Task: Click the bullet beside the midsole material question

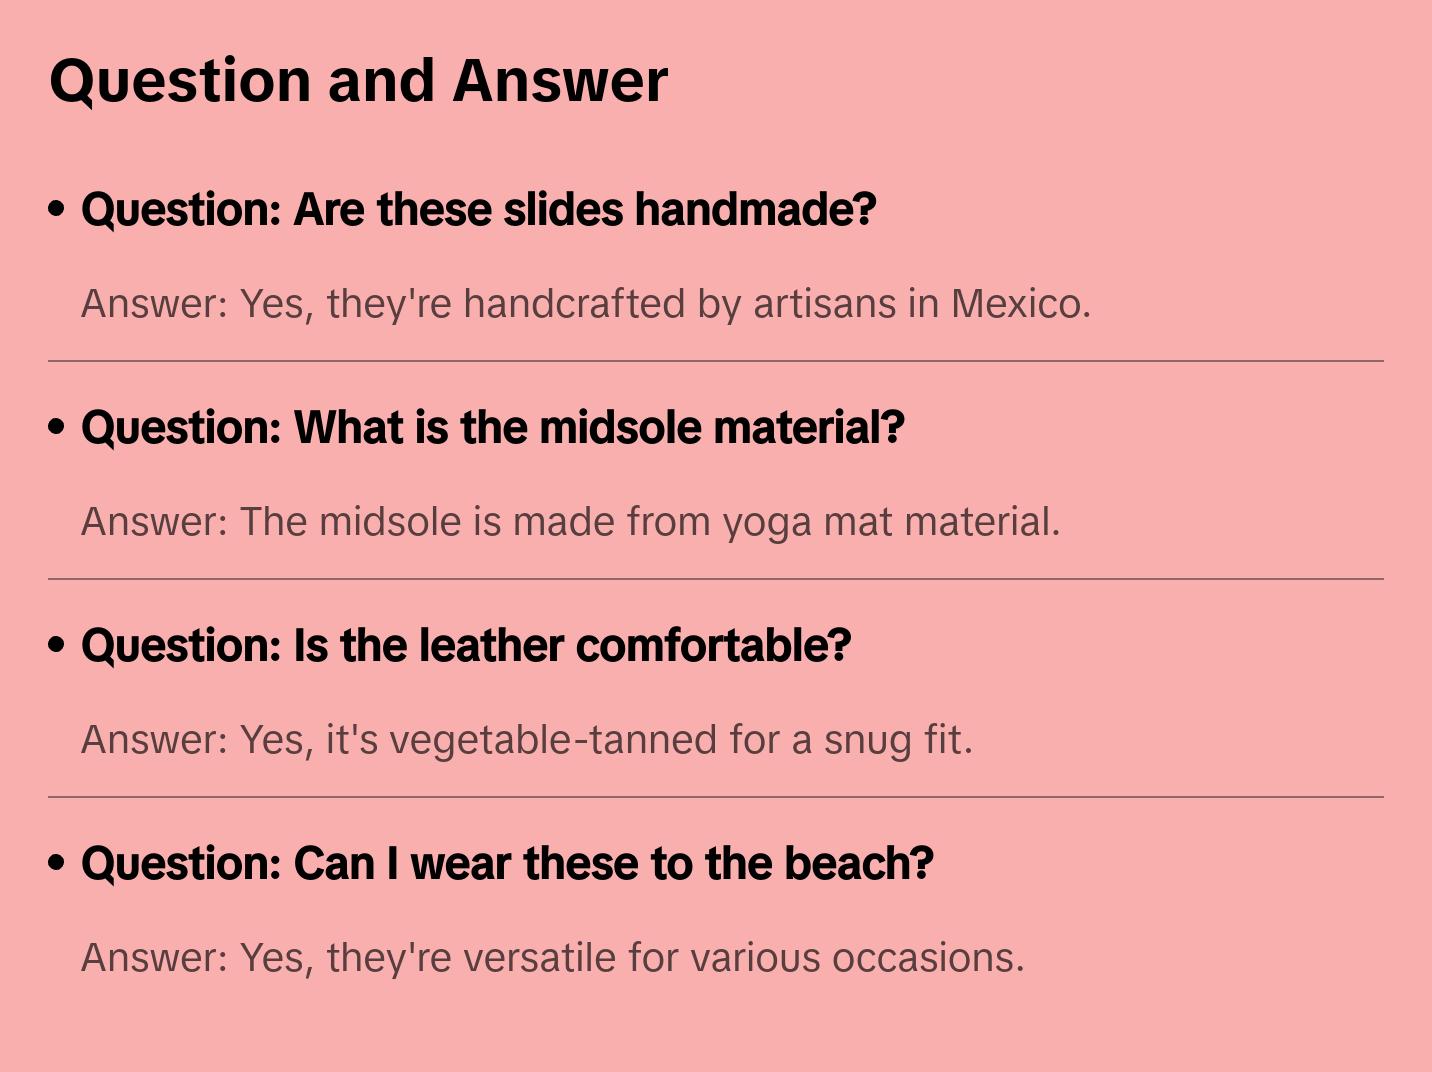Action: tap(57, 427)
